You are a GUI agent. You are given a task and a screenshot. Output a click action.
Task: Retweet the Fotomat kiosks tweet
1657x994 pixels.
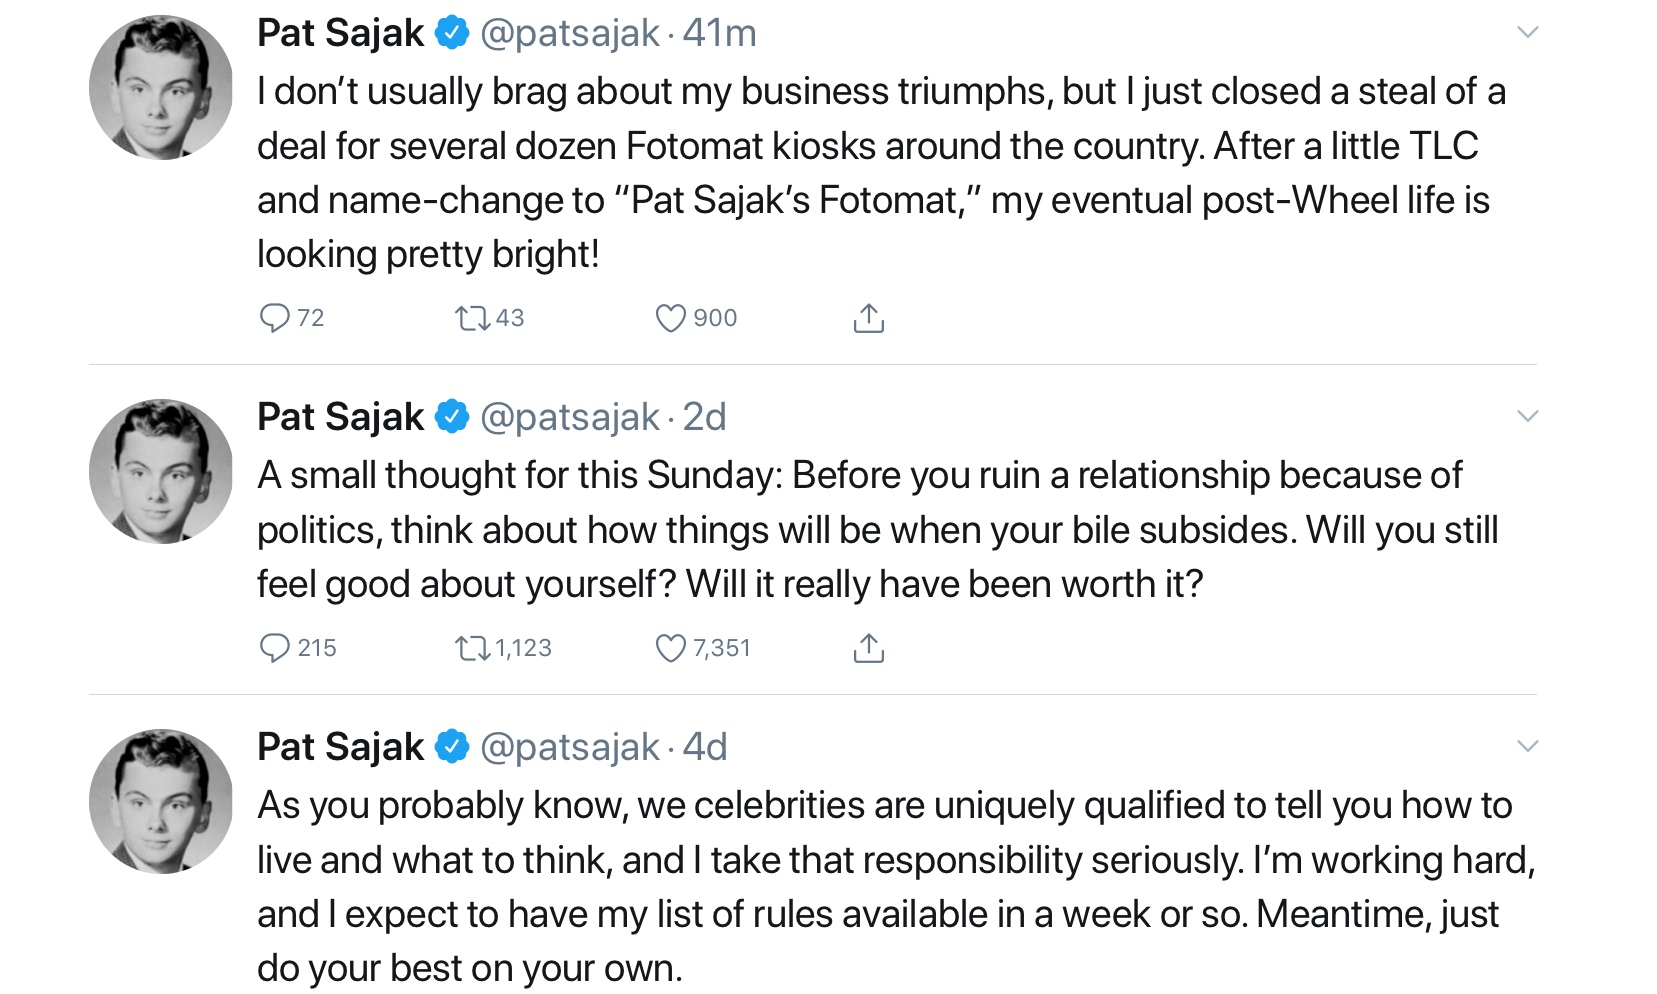click(472, 318)
